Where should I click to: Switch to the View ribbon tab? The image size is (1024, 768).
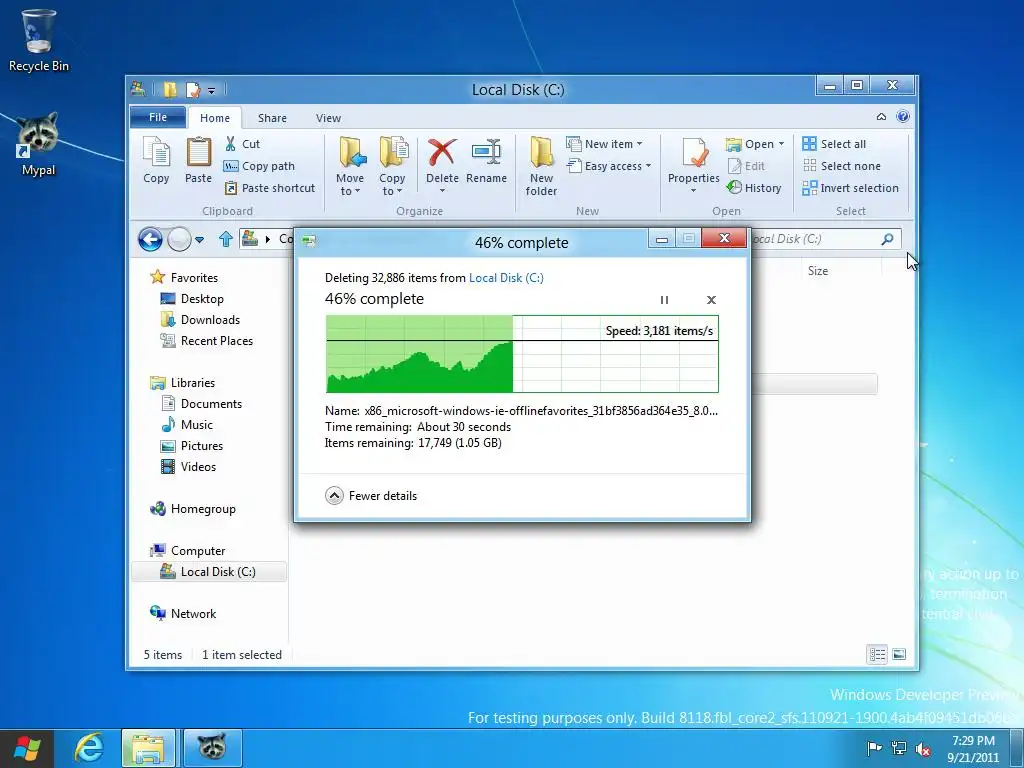coord(328,118)
